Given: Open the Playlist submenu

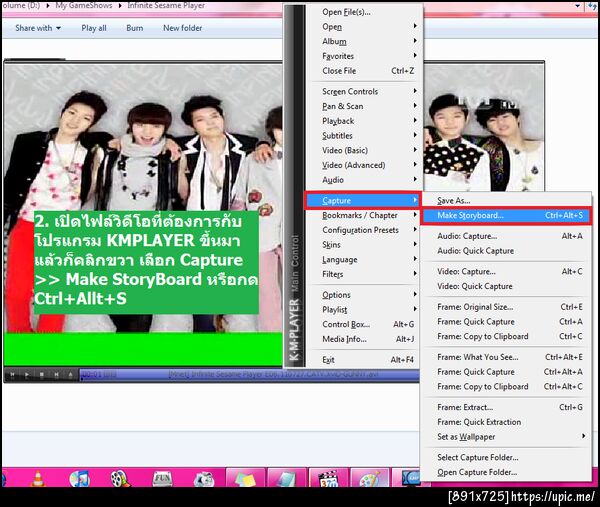Looking at the screenshot, I should pos(364,310).
